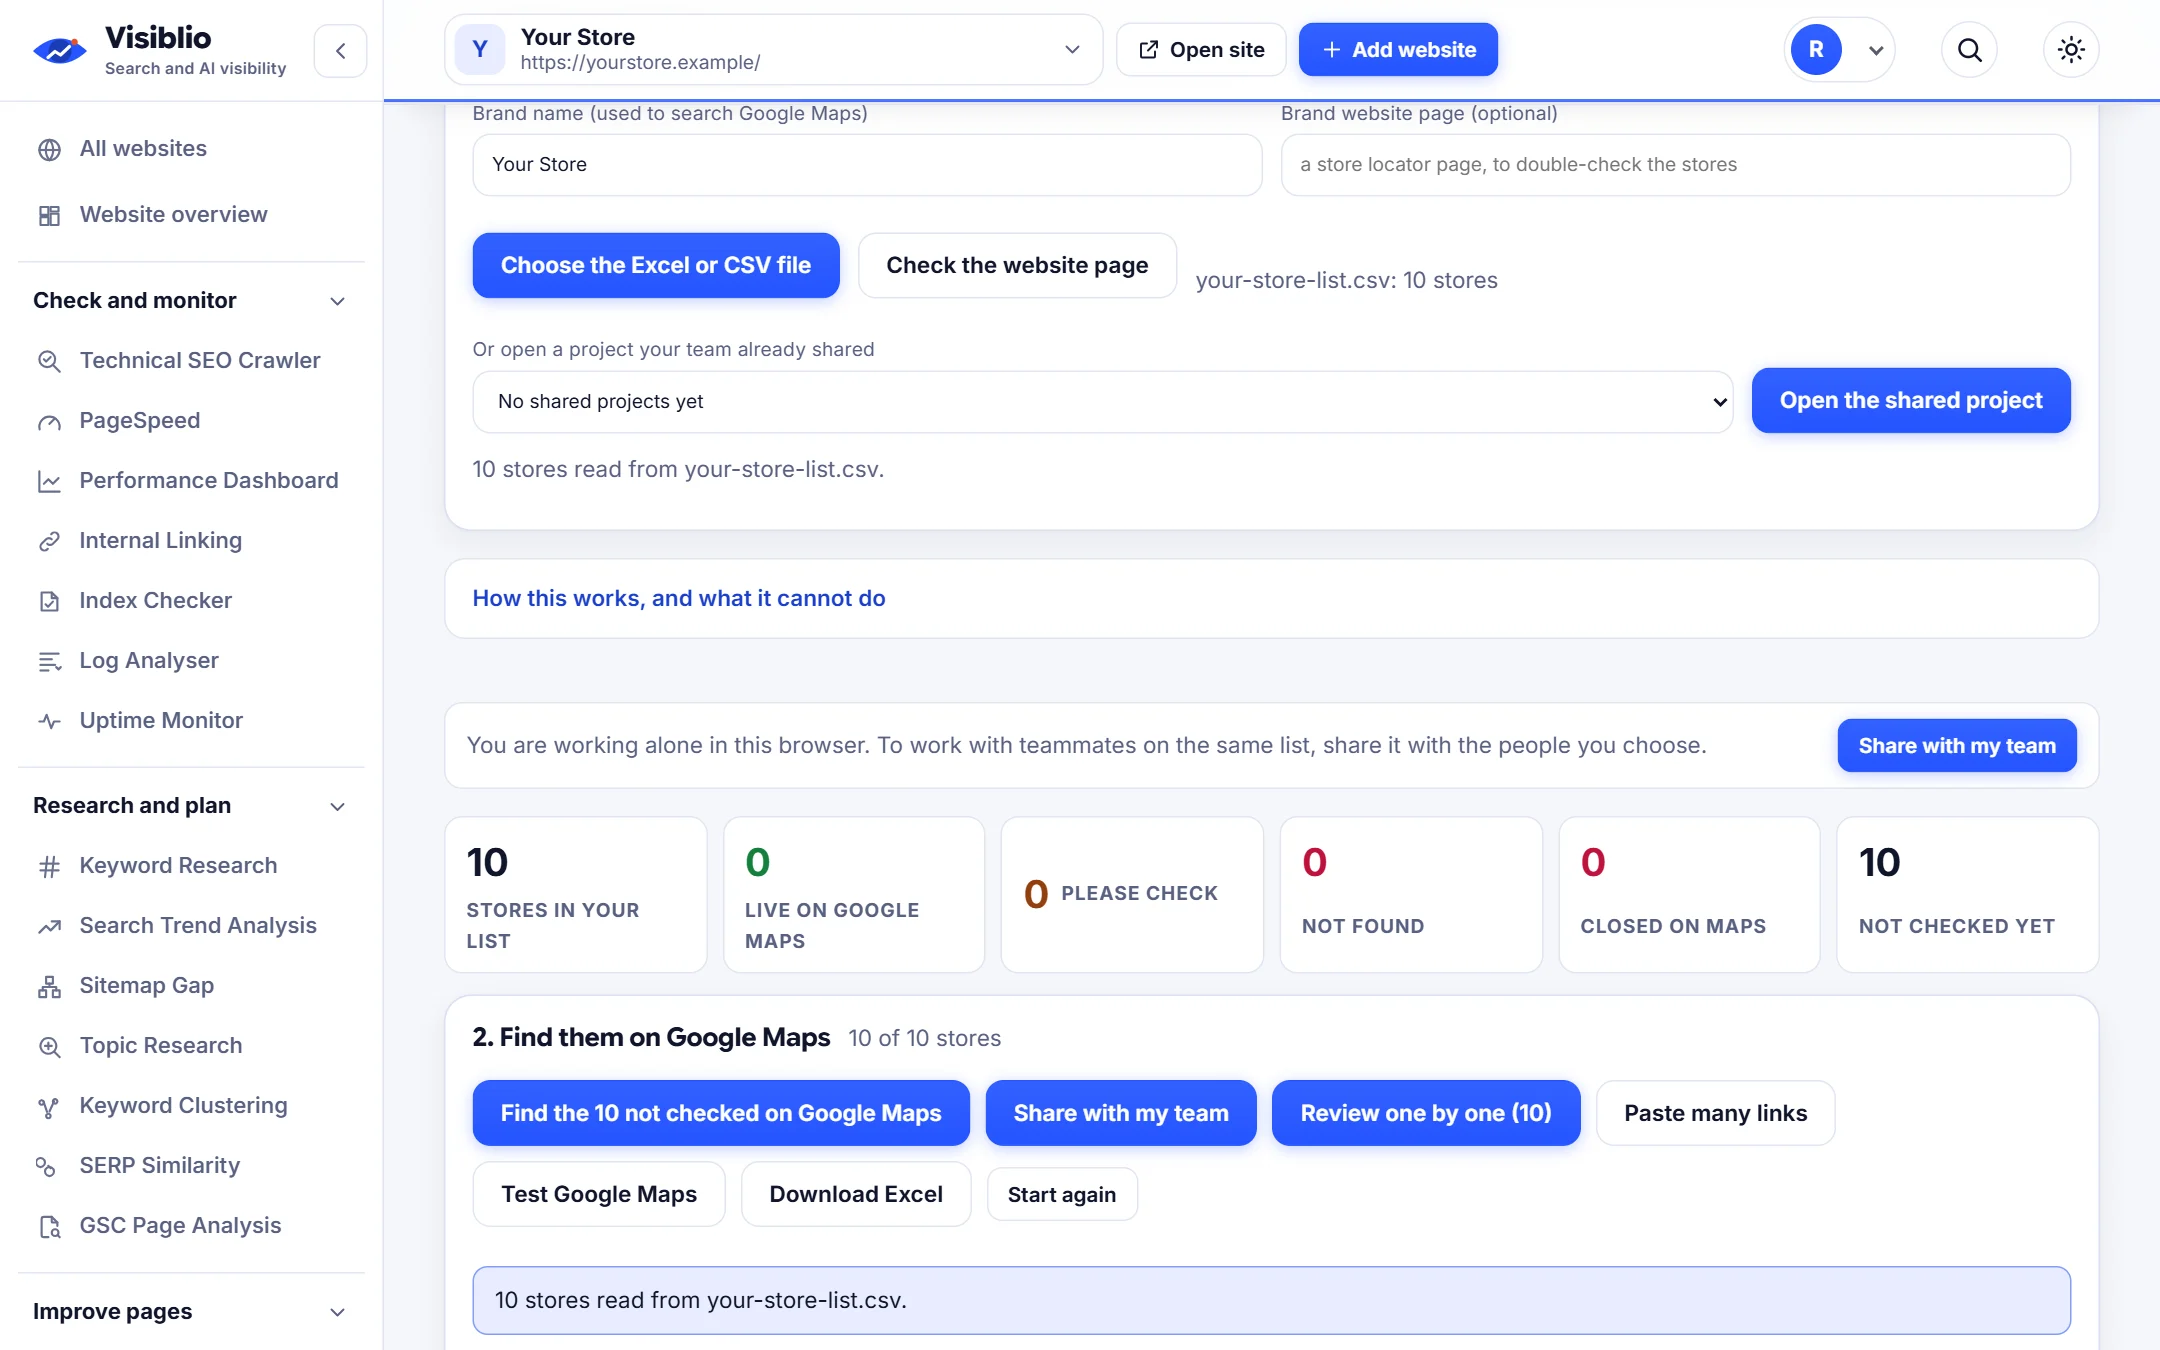Click the Index Checker document icon

coord(49,601)
